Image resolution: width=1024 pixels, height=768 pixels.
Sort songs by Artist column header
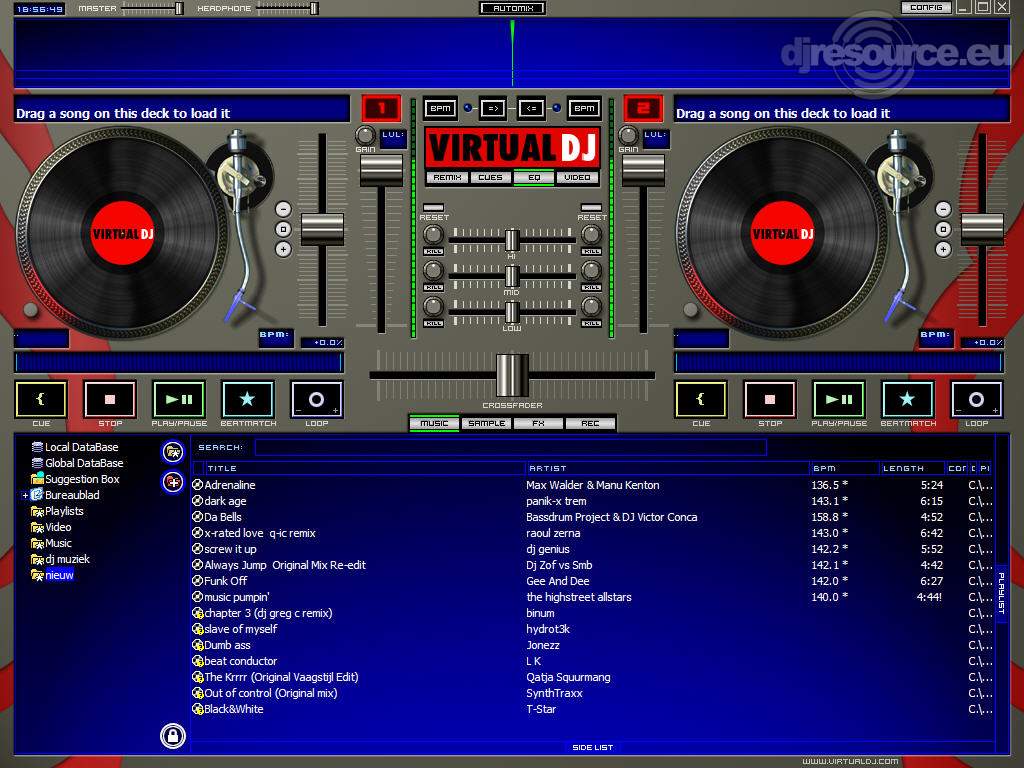(667, 468)
